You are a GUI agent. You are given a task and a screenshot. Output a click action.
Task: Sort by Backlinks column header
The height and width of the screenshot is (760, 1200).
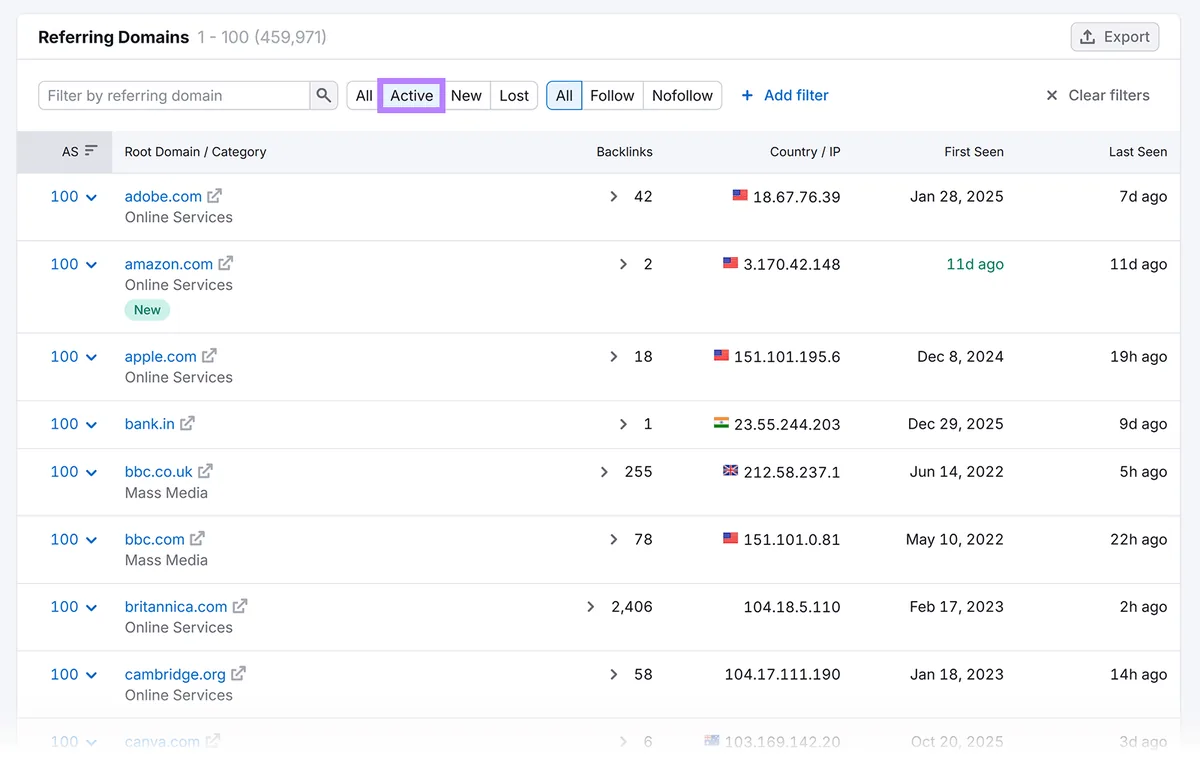(624, 152)
